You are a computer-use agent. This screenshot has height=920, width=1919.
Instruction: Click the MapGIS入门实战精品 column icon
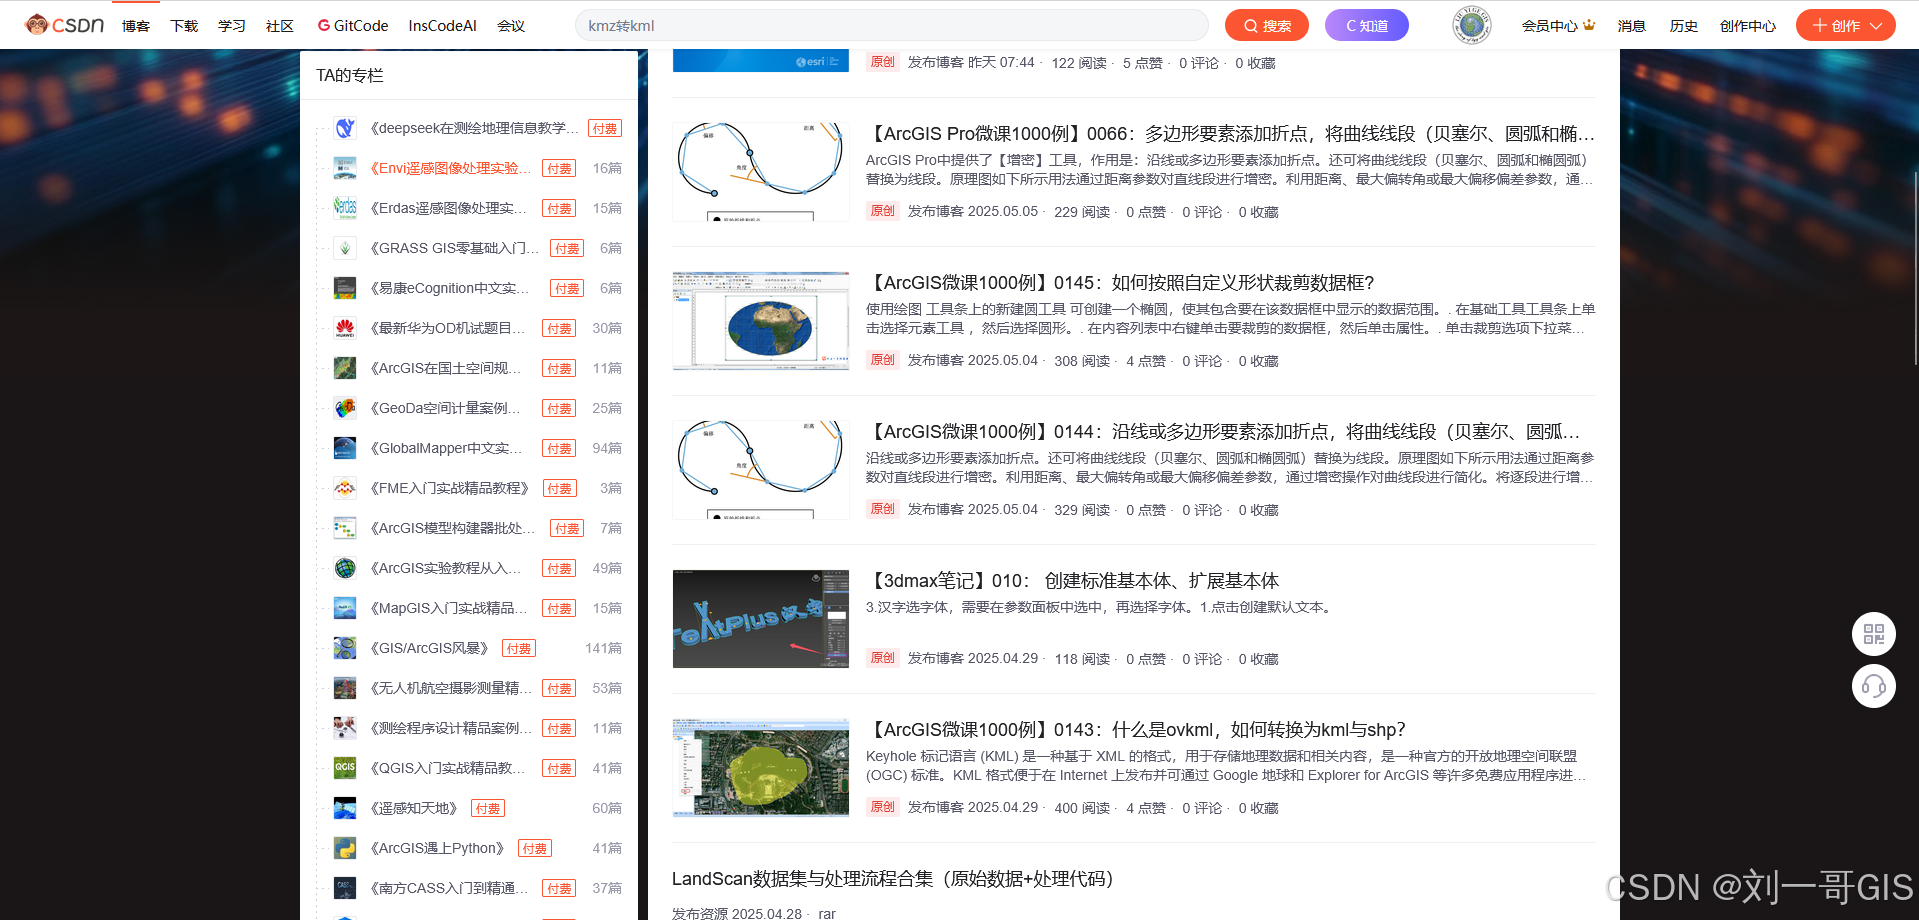(345, 608)
